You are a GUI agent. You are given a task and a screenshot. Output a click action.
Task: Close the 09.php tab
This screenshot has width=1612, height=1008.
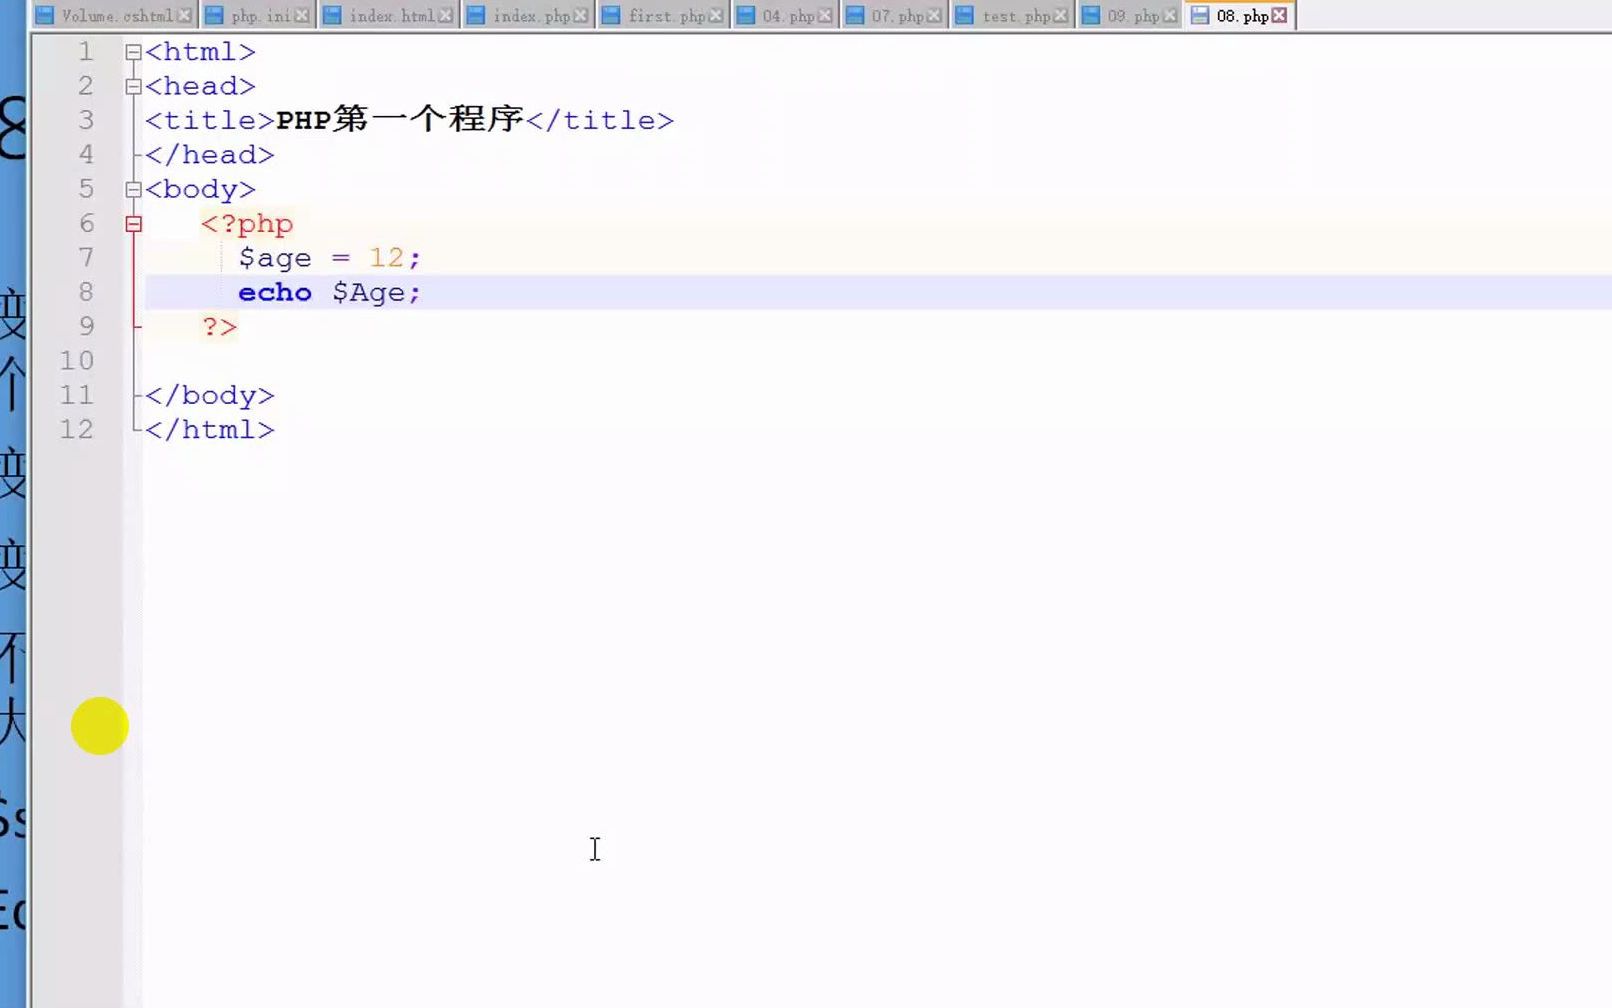tap(1169, 16)
